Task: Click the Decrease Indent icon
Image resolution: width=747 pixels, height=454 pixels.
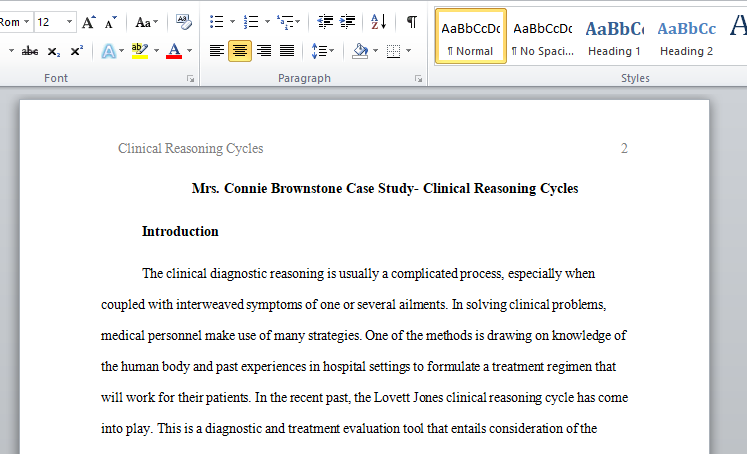Action: coord(325,22)
